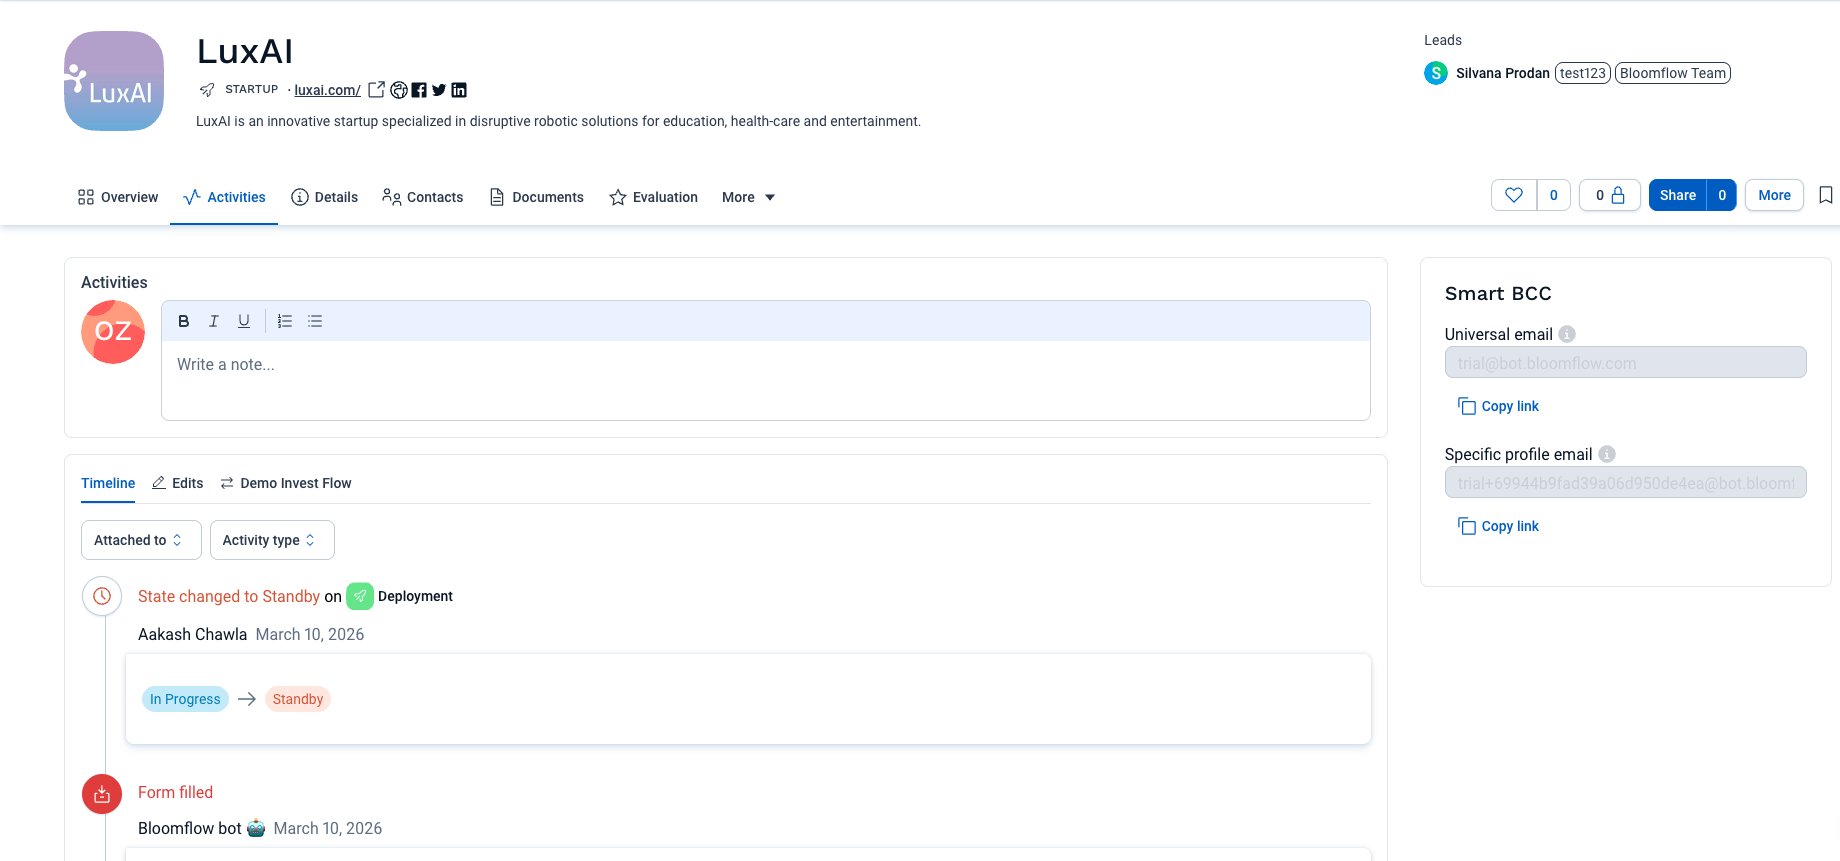This screenshot has width=1840, height=861.
Task: Go to the Contacts tab
Action: click(422, 197)
